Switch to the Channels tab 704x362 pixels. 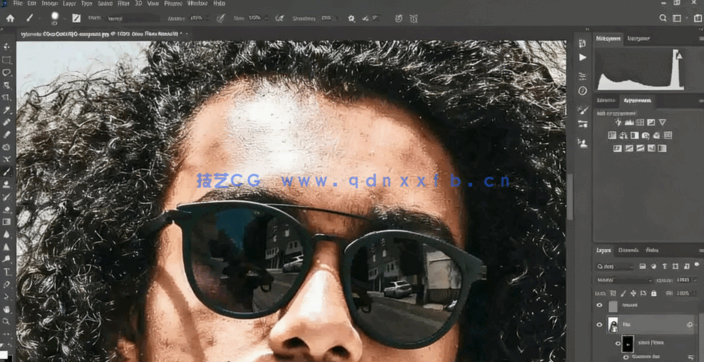tap(628, 250)
